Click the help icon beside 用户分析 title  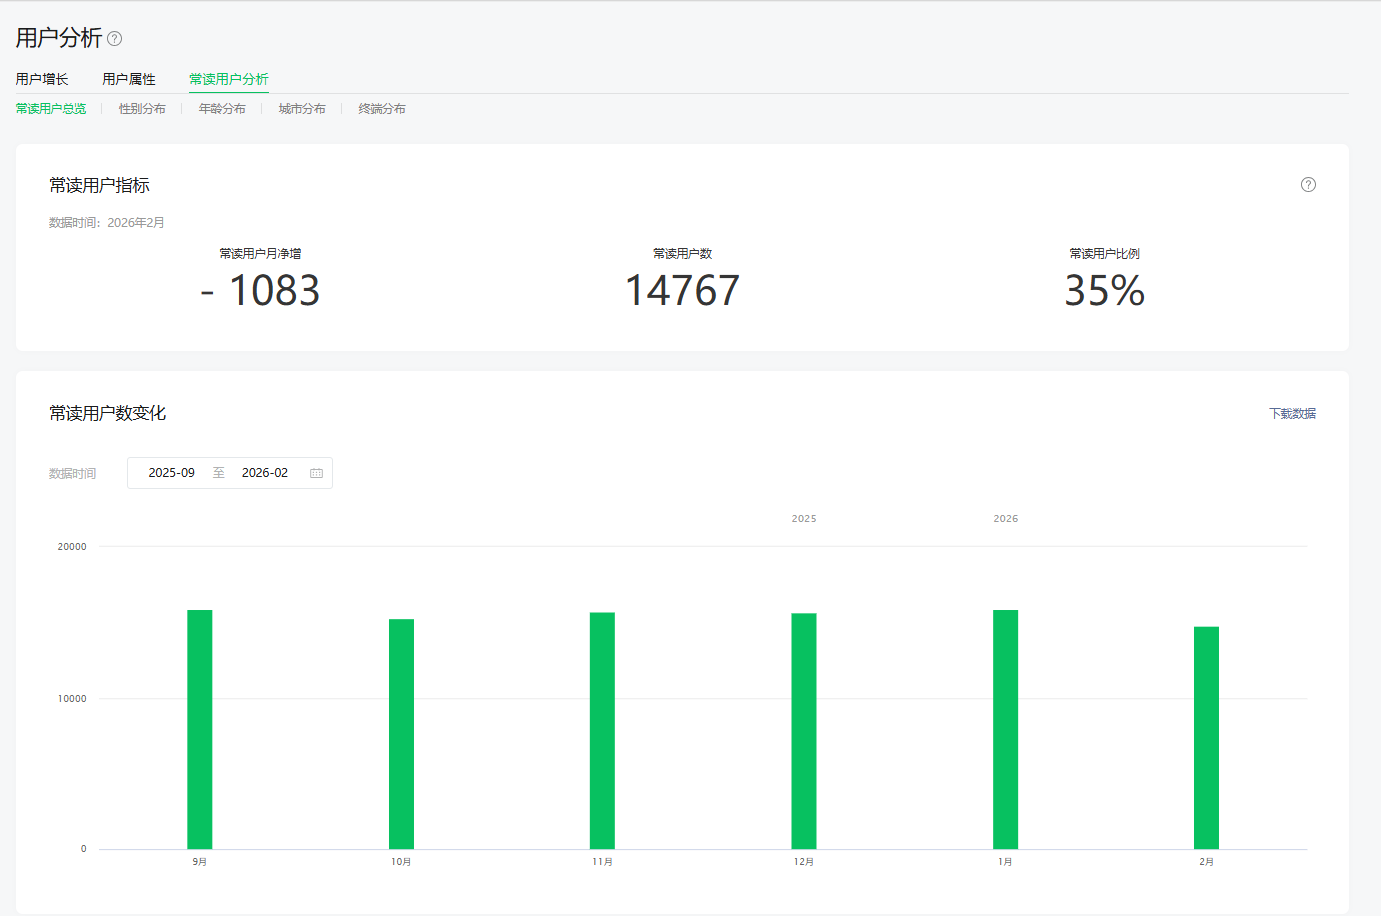click(115, 39)
